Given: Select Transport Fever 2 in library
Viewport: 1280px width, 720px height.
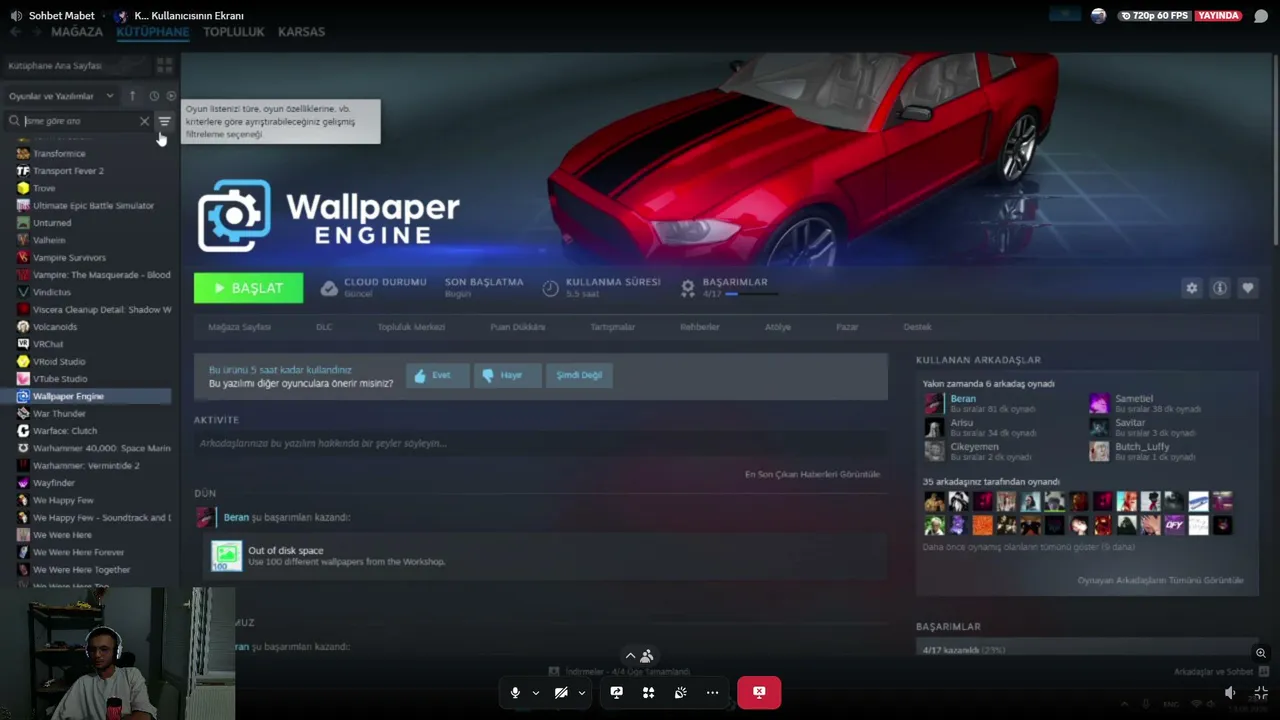Looking at the screenshot, I should (68, 171).
